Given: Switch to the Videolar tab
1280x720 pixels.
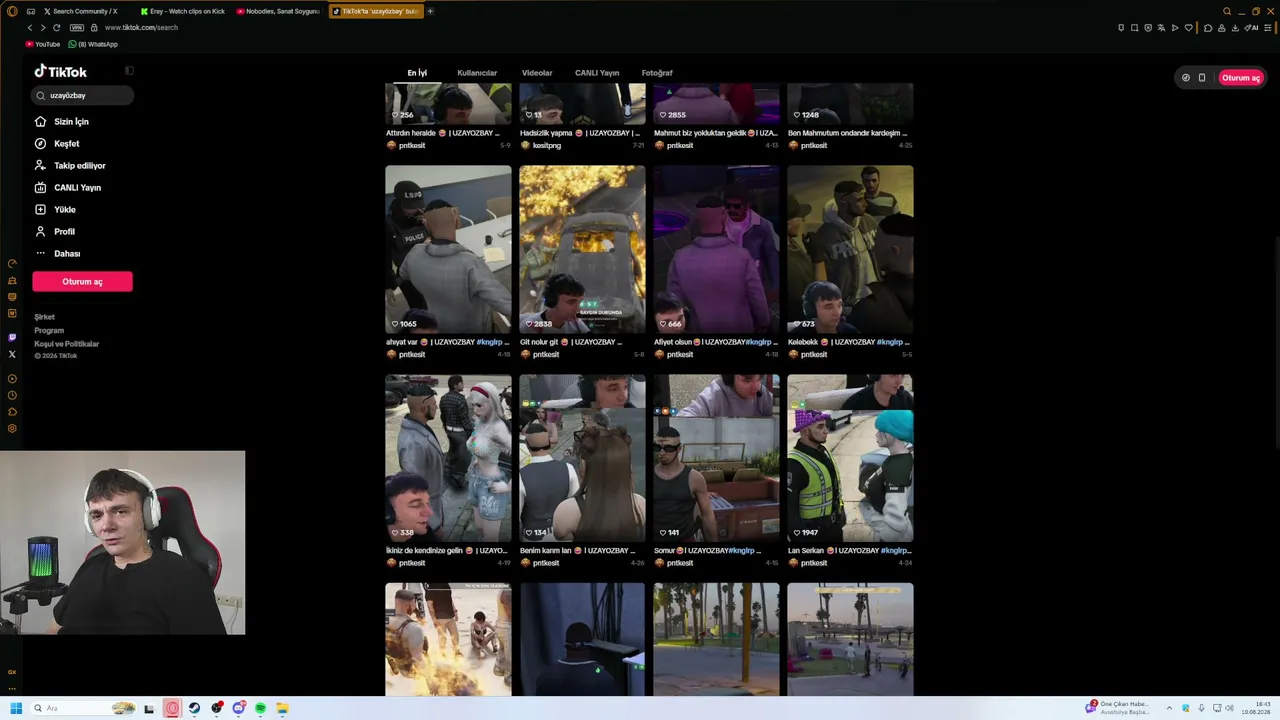Looking at the screenshot, I should click(x=537, y=73).
